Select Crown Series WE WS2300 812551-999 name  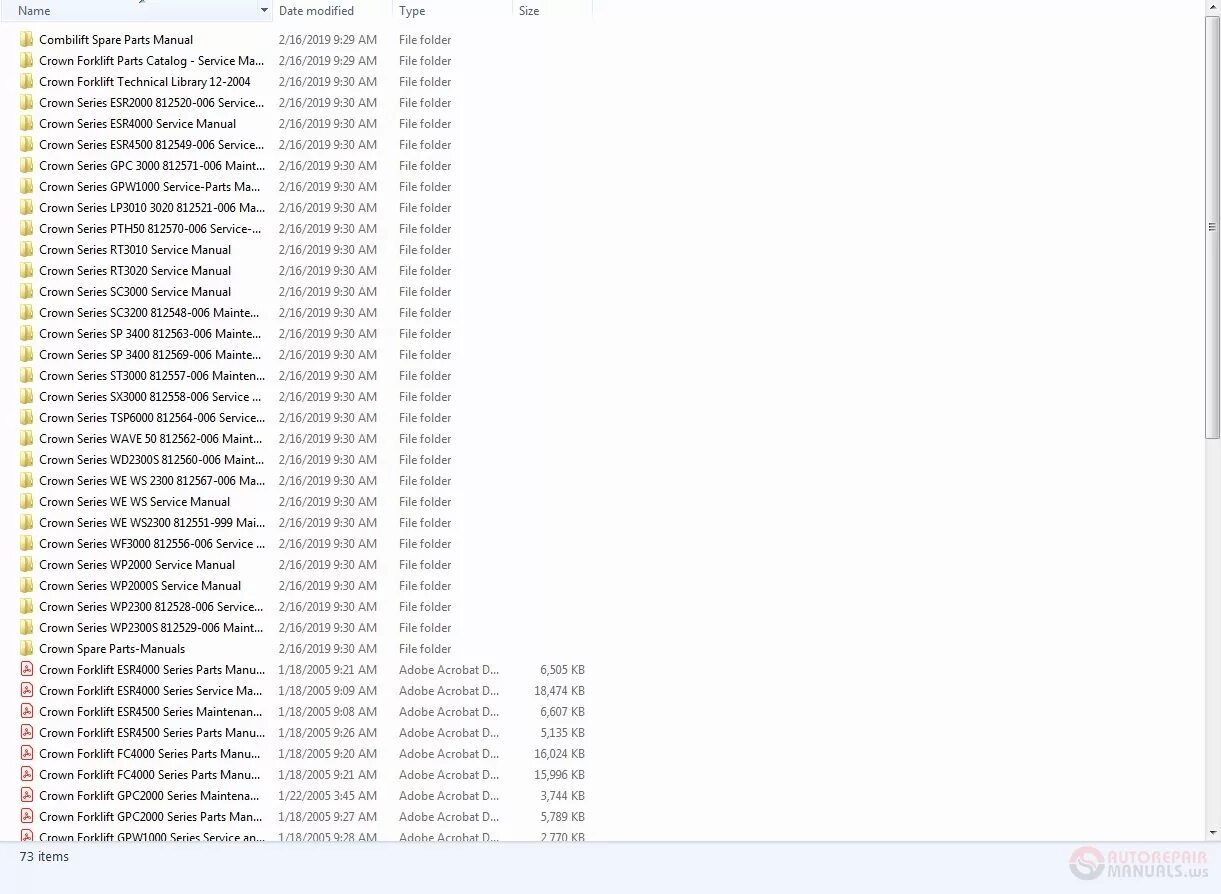pyautogui.click(x=152, y=523)
